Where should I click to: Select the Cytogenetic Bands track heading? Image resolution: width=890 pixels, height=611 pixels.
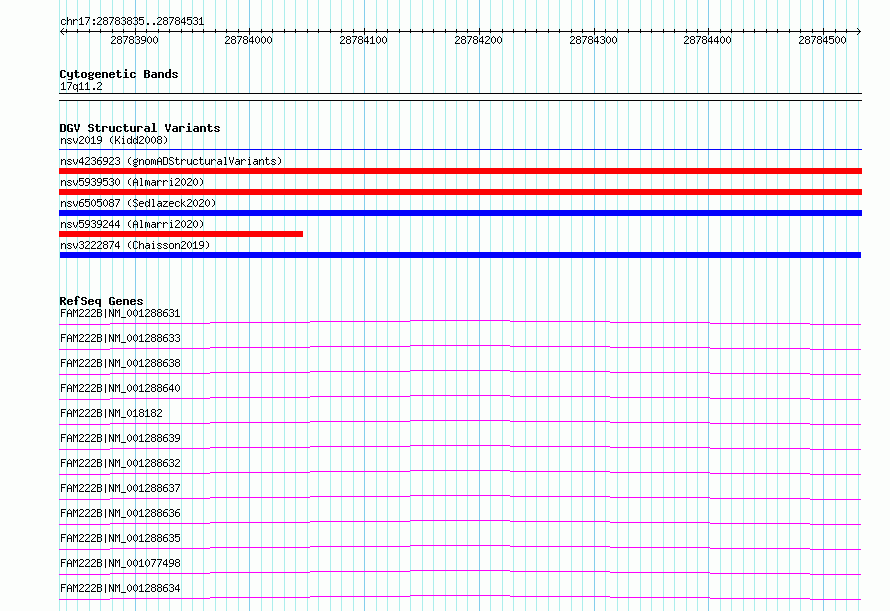tap(119, 74)
